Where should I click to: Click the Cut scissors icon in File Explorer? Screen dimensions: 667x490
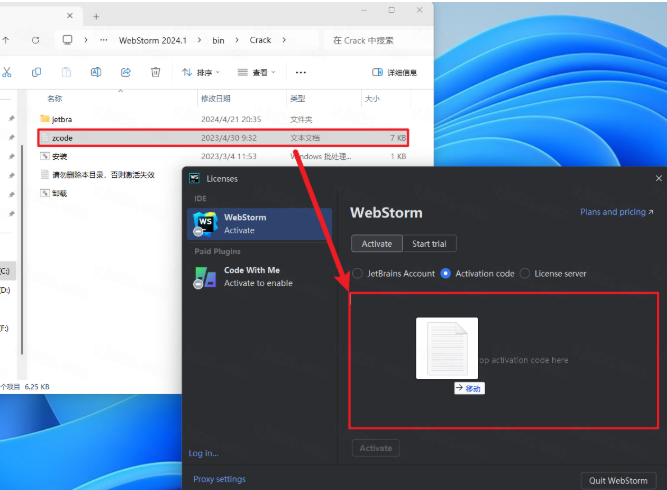tap(6, 72)
